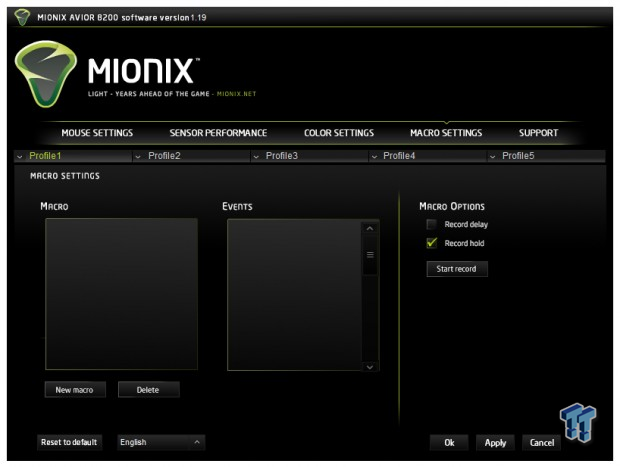
Task: Enable the Record delay checkbox
Action: (x=431, y=224)
